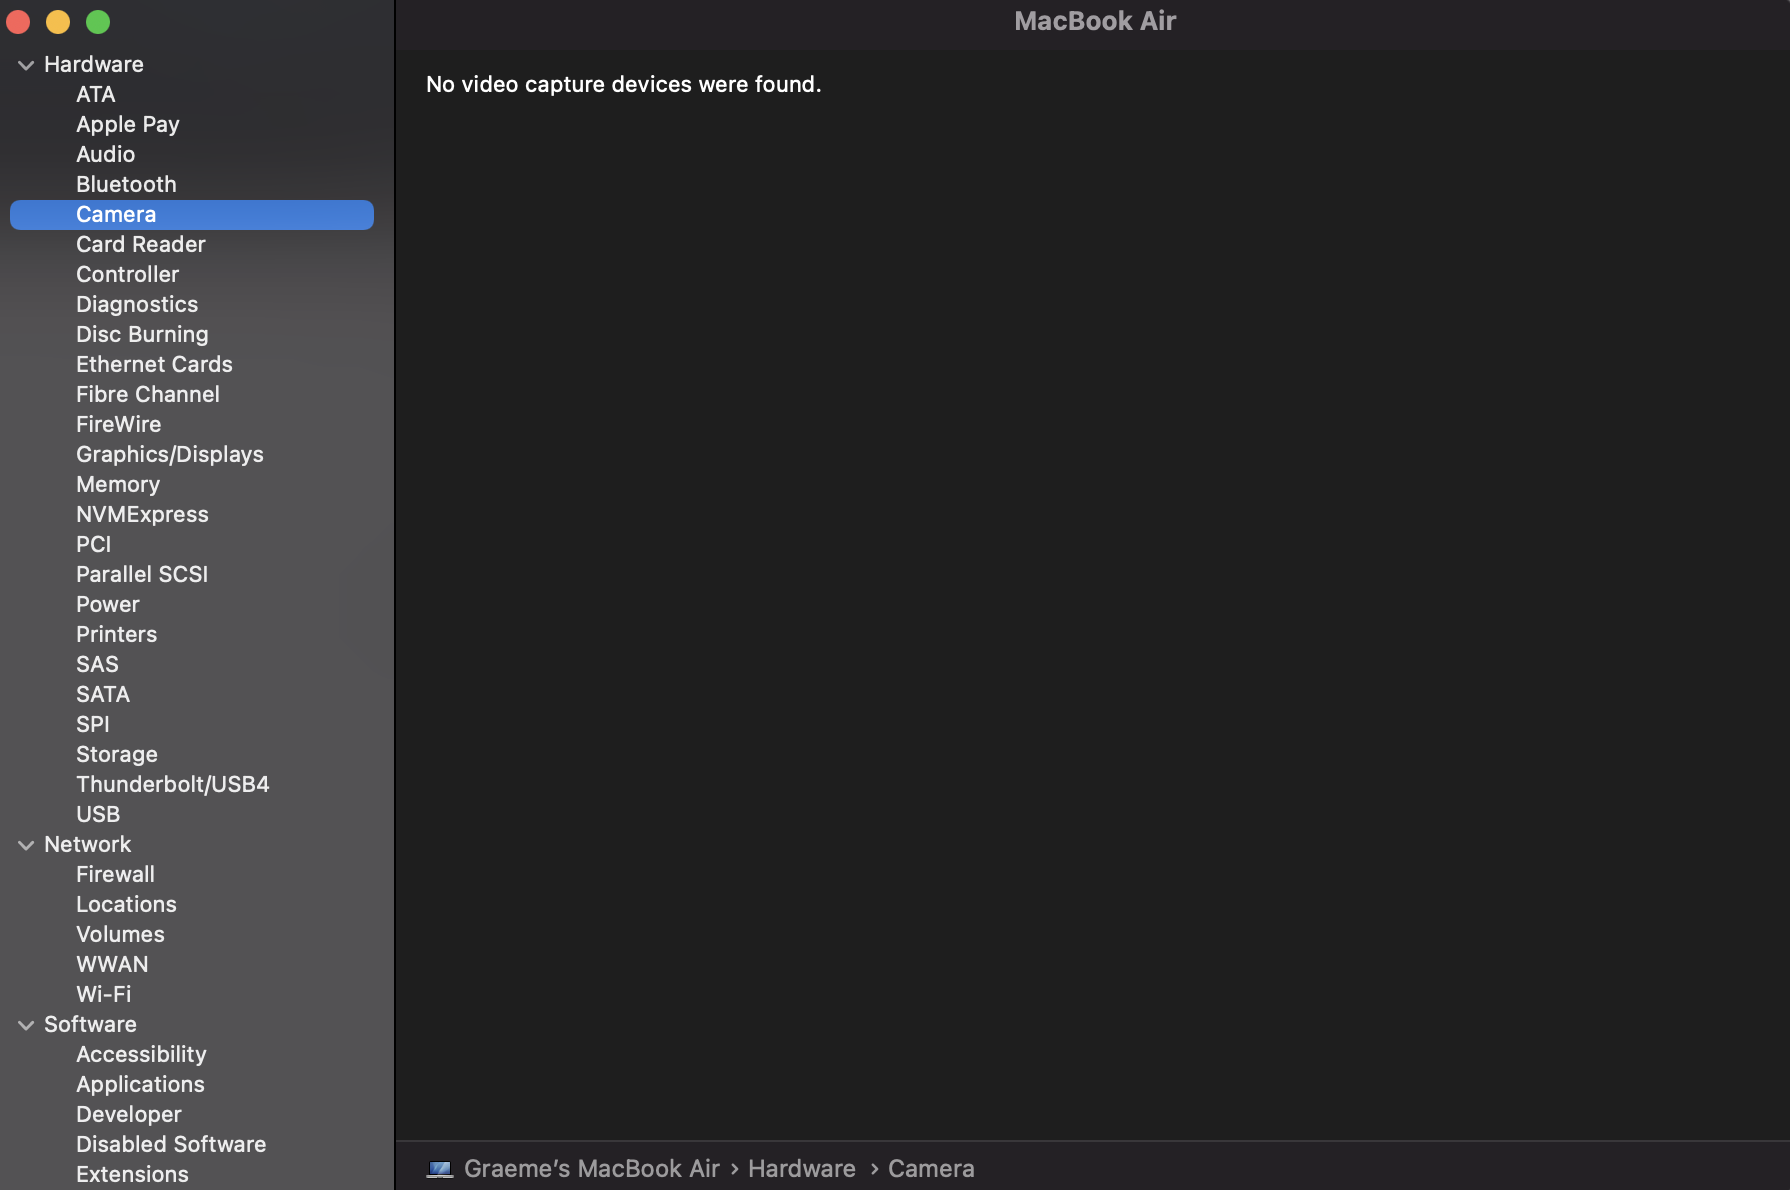
Task: Show Power information
Action: tap(108, 604)
